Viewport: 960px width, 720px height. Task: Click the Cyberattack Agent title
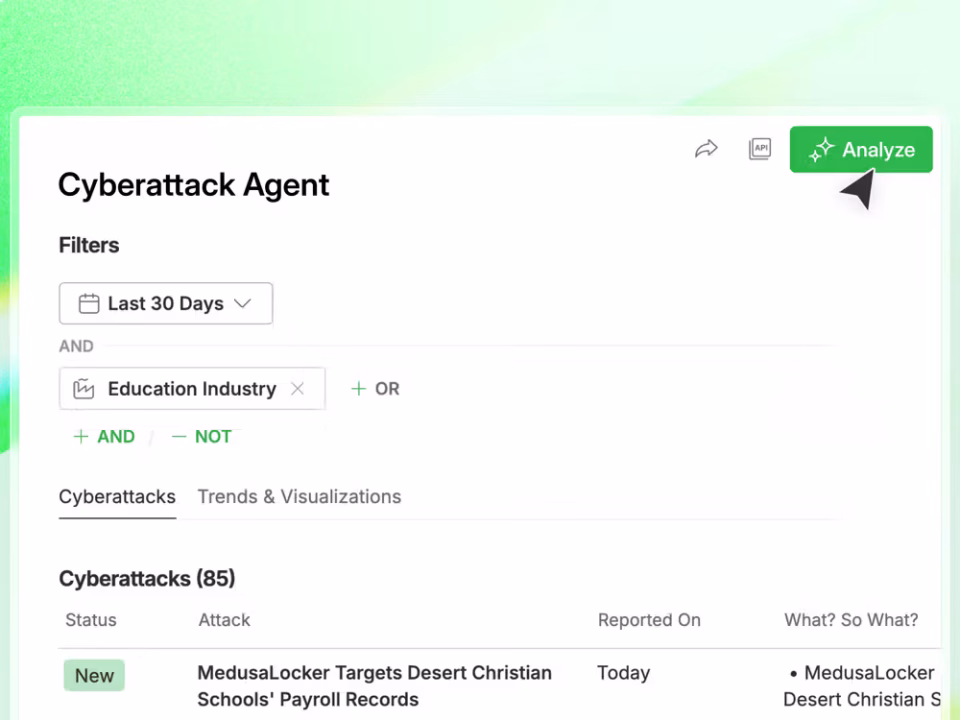[193, 185]
